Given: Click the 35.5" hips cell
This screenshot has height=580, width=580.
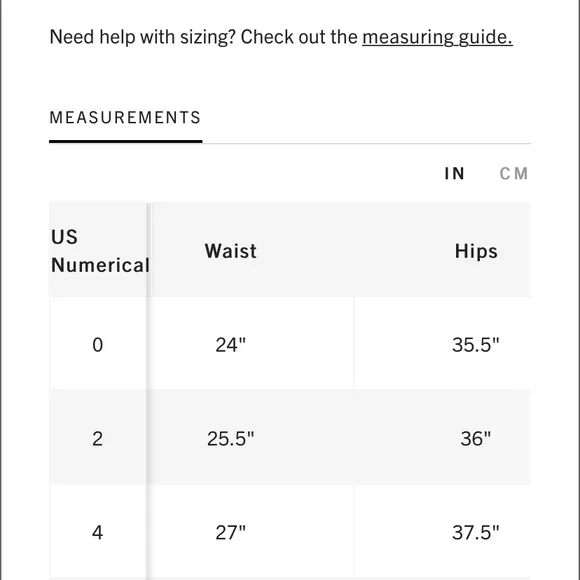Looking at the screenshot, I should [476, 345].
